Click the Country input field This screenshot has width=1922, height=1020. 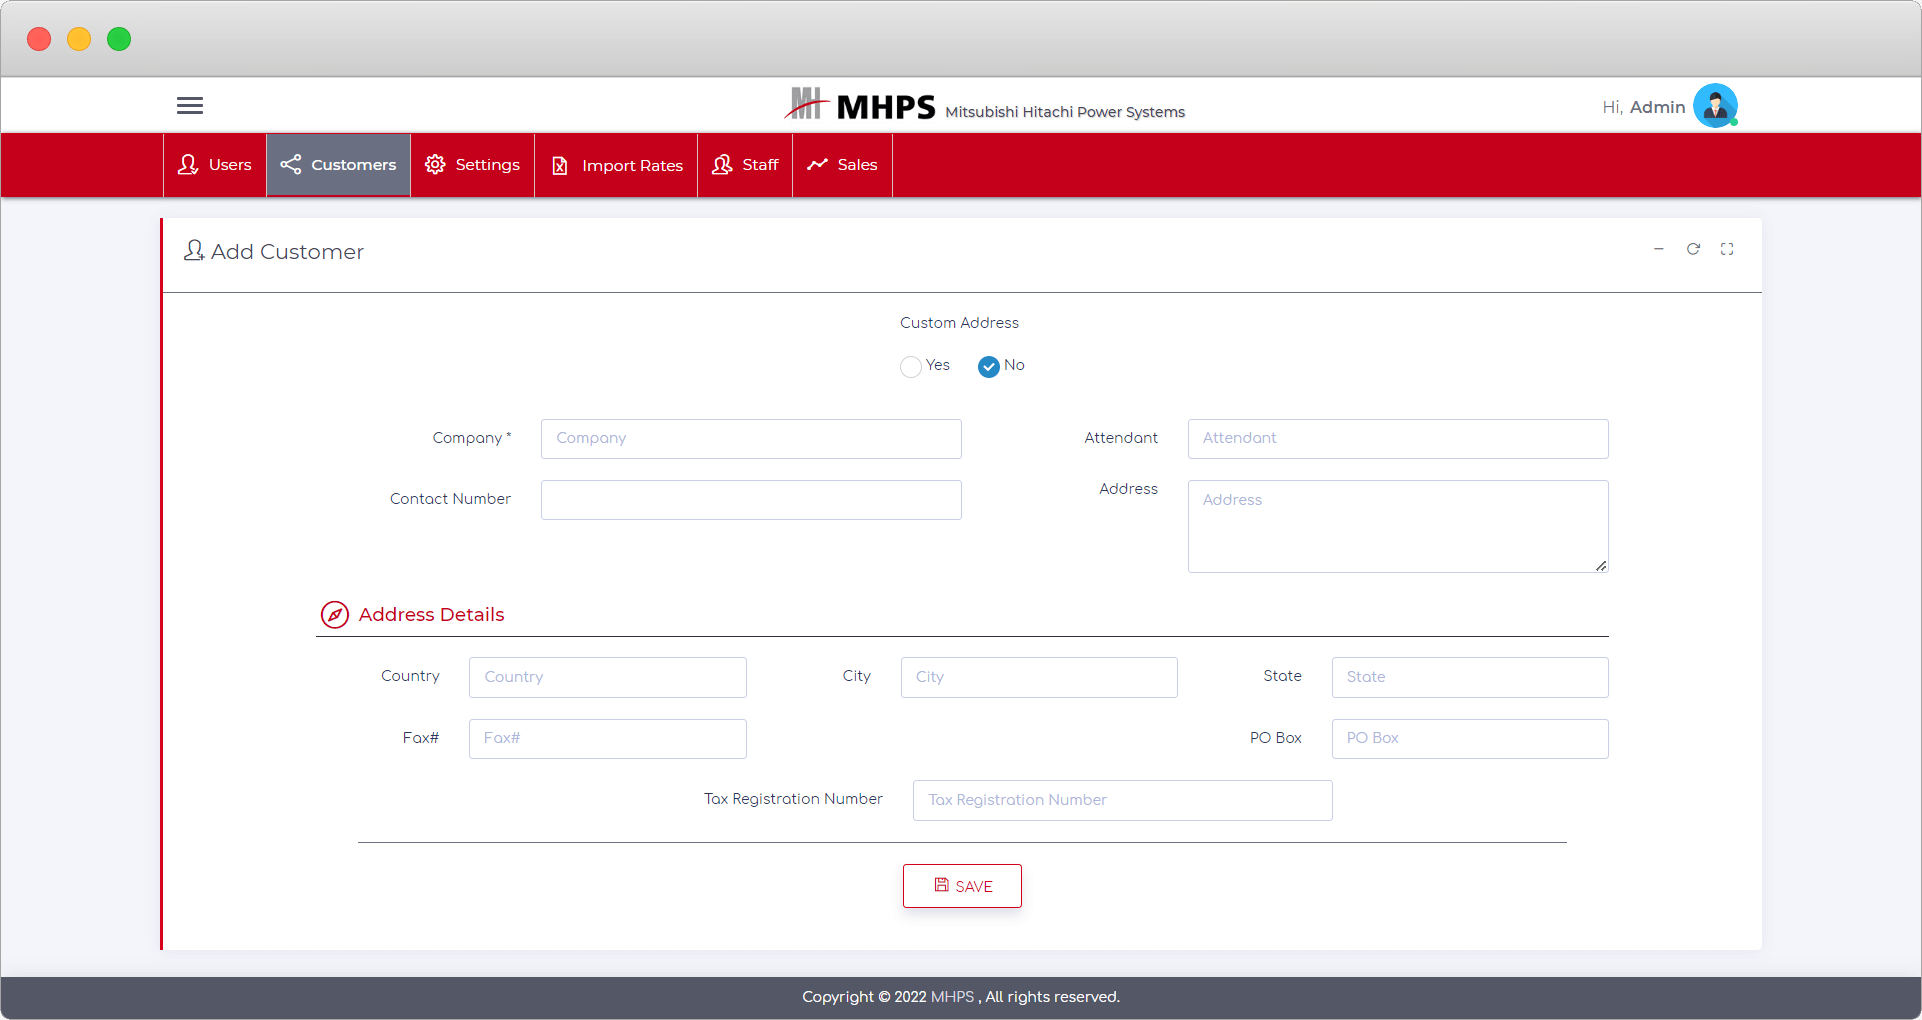click(x=608, y=677)
